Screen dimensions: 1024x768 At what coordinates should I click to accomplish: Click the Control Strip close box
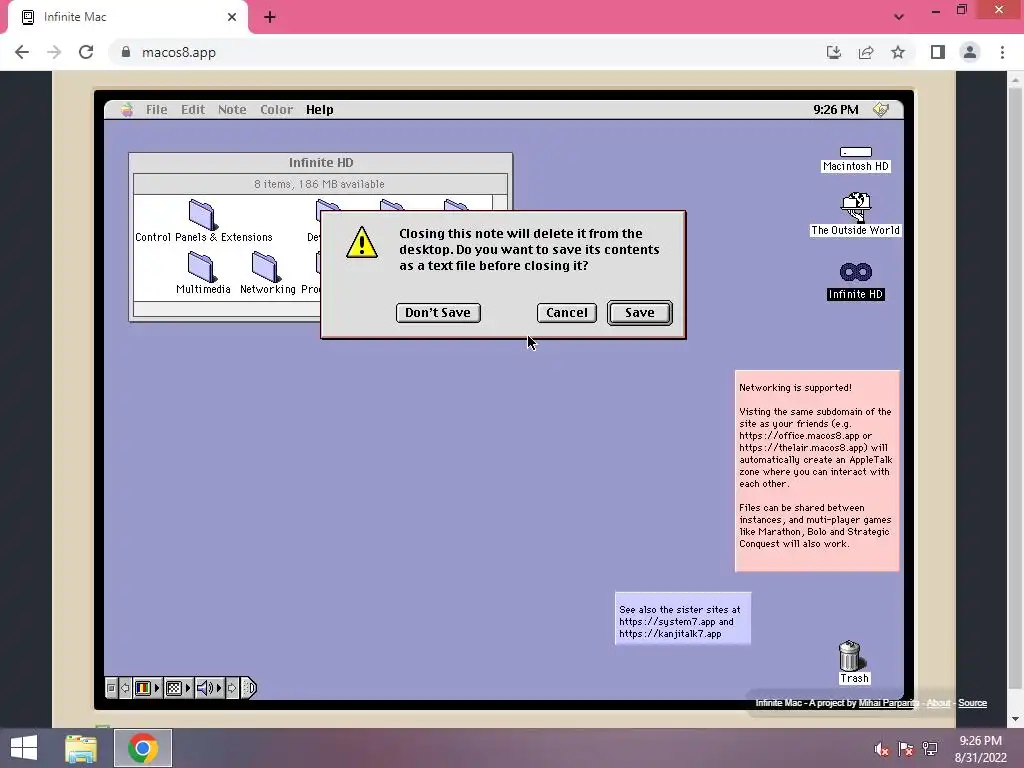pos(111,688)
